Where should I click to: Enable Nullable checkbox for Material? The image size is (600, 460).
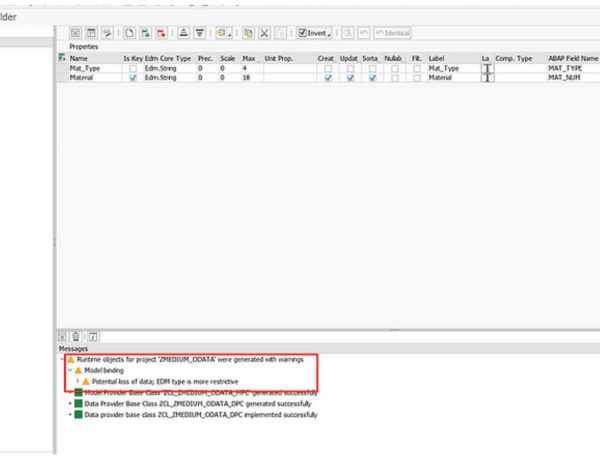[395, 78]
